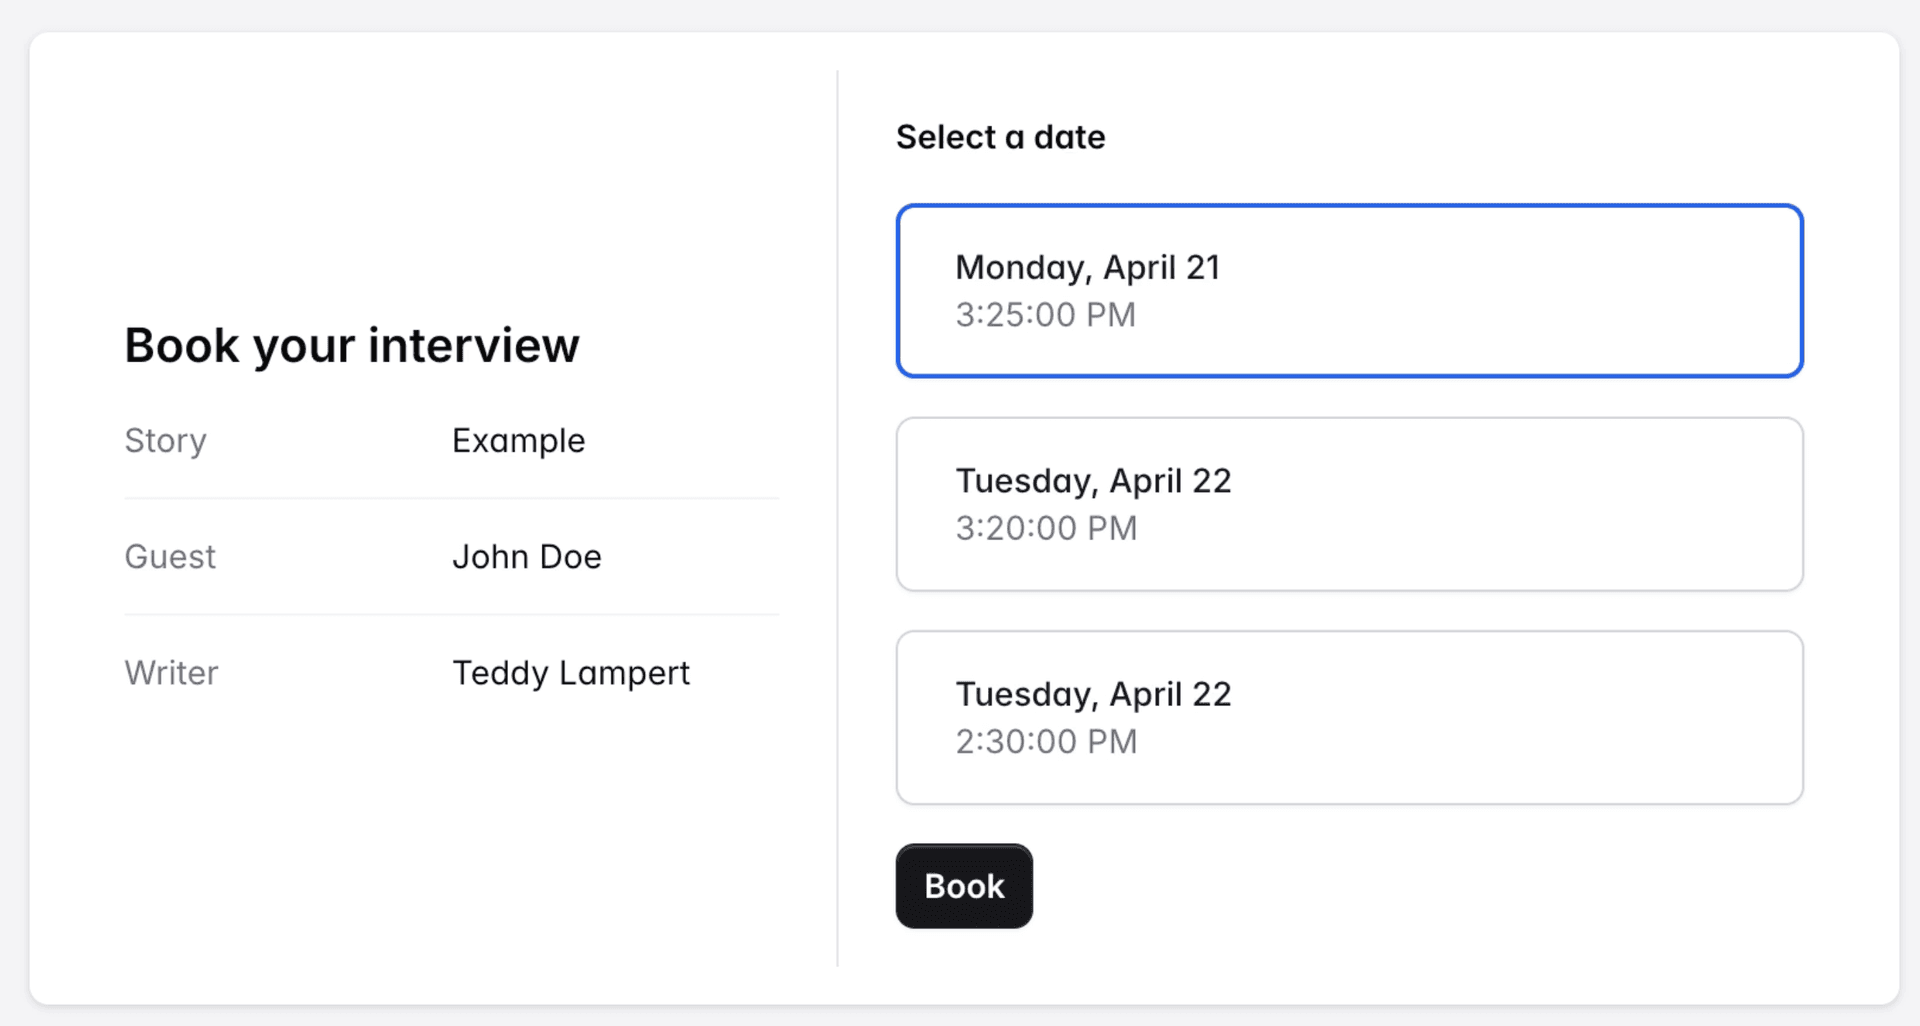Click the writer name Teddy Lampert

coord(570,673)
